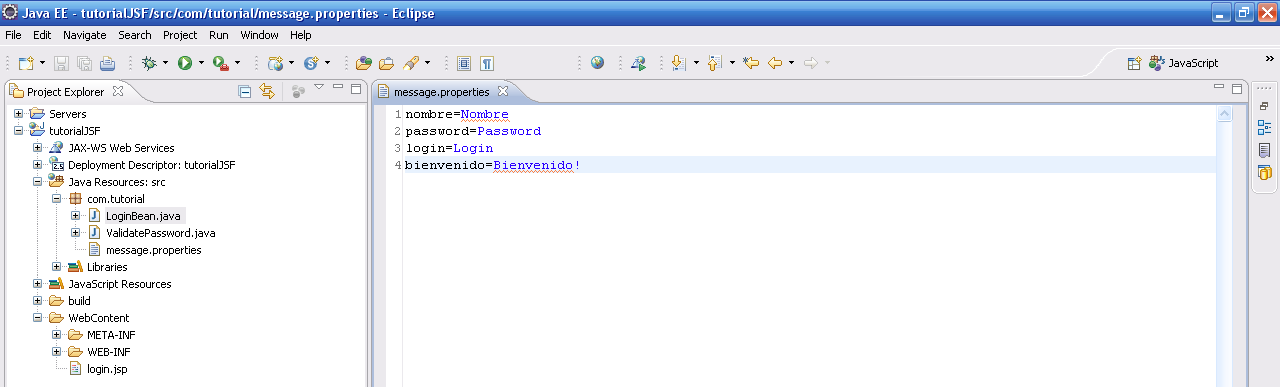Viewport: 1280px width, 387px height.
Task: Click the Open Task folder icon
Action: pyautogui.click(x=386, y=63)
